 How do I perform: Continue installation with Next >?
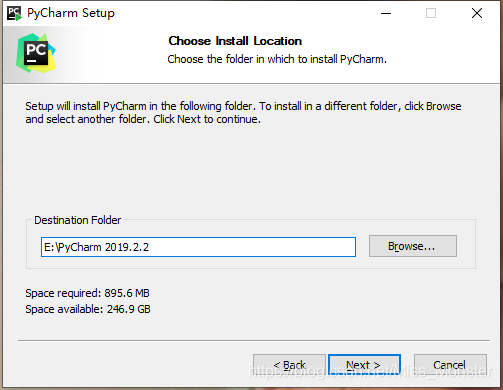coord(364,365)
